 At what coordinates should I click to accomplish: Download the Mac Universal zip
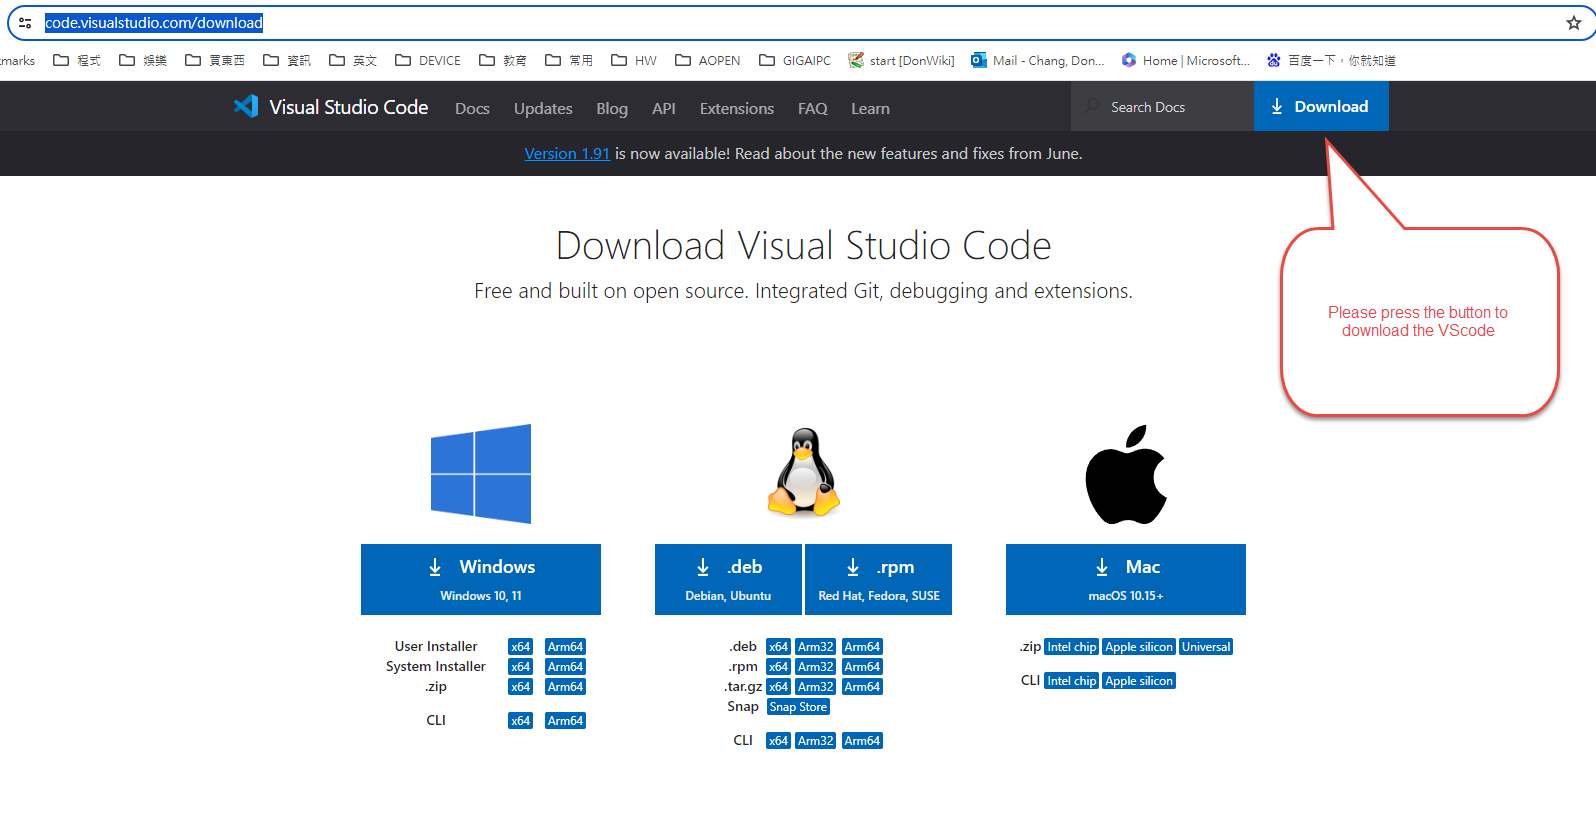point(1205,647)
